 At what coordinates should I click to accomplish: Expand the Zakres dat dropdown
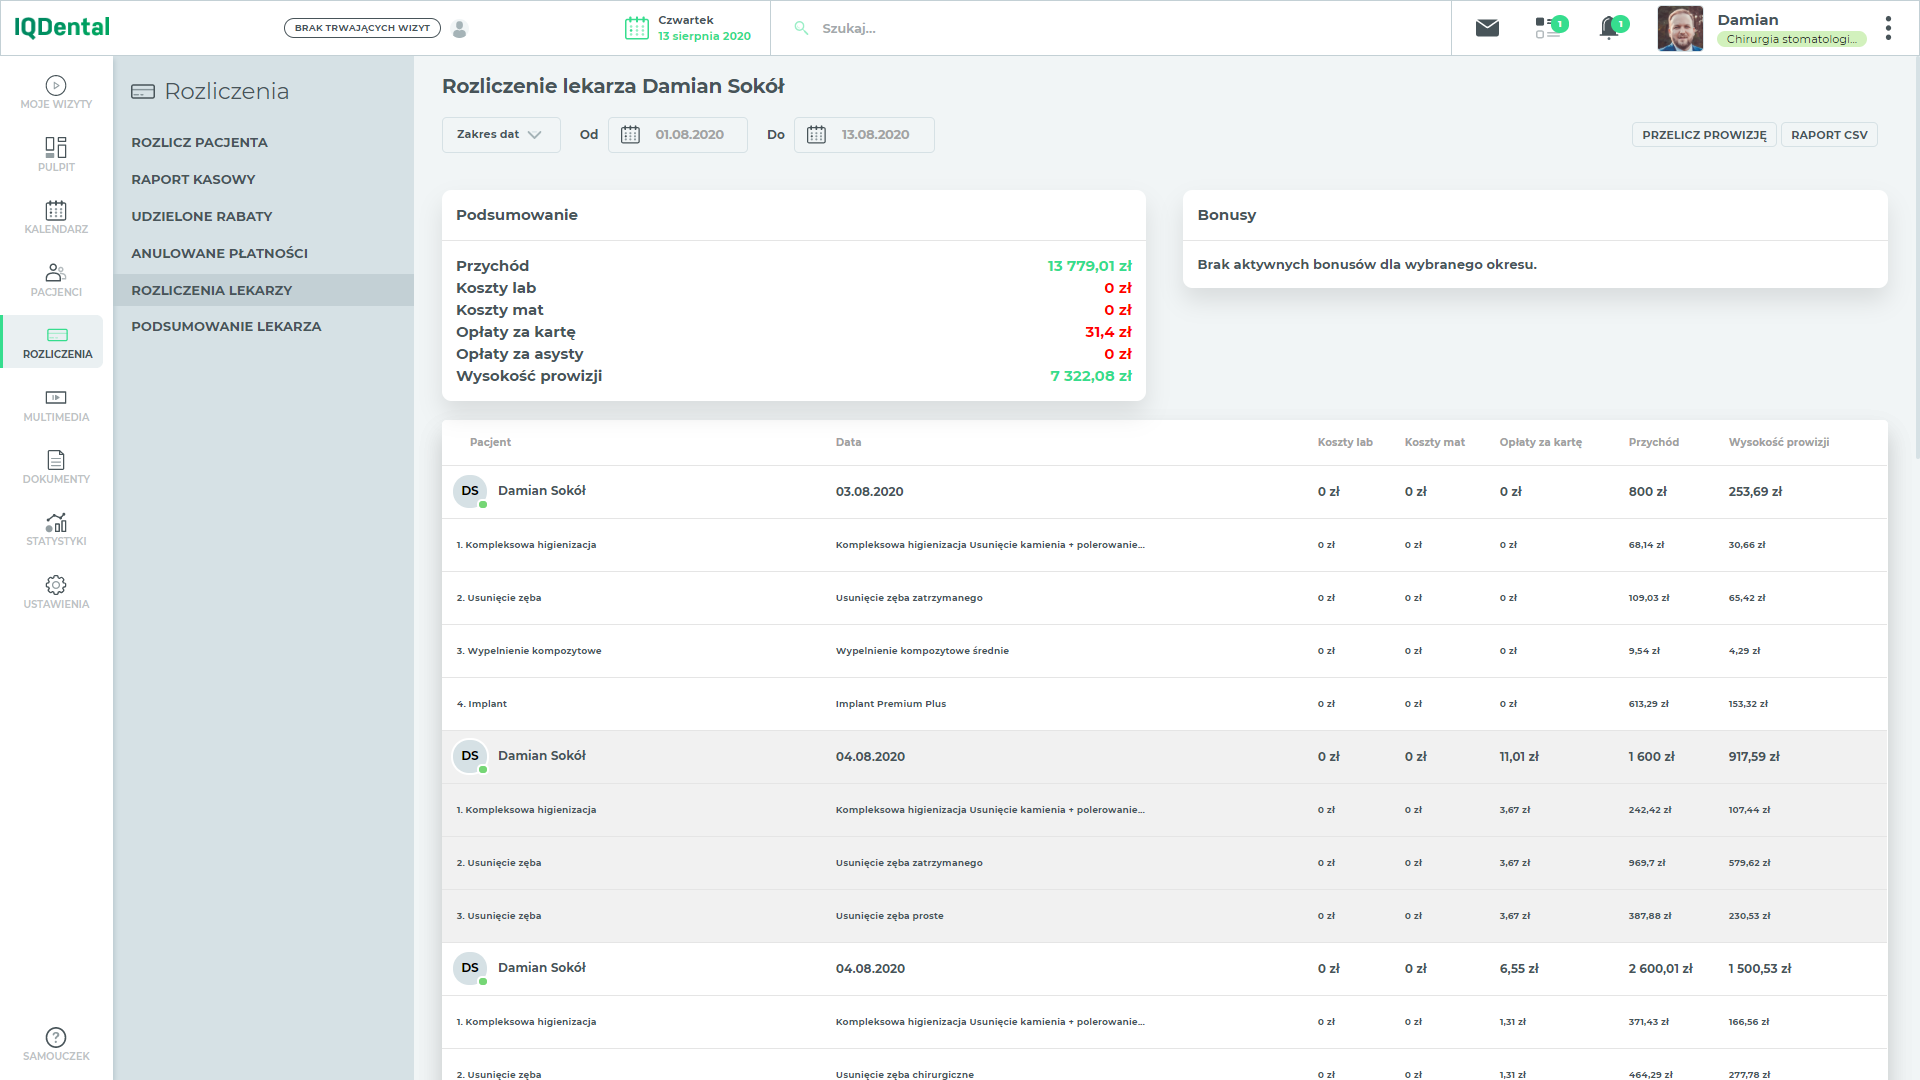coord(501,135)
